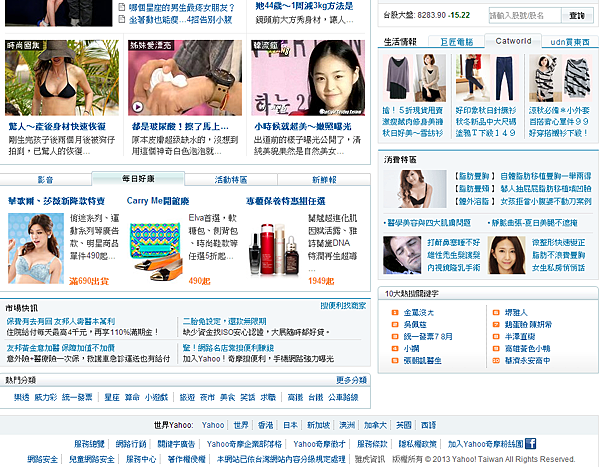Open the 靜脈曲張 summer legs link

pyautogui.click(x=534, y=223)
